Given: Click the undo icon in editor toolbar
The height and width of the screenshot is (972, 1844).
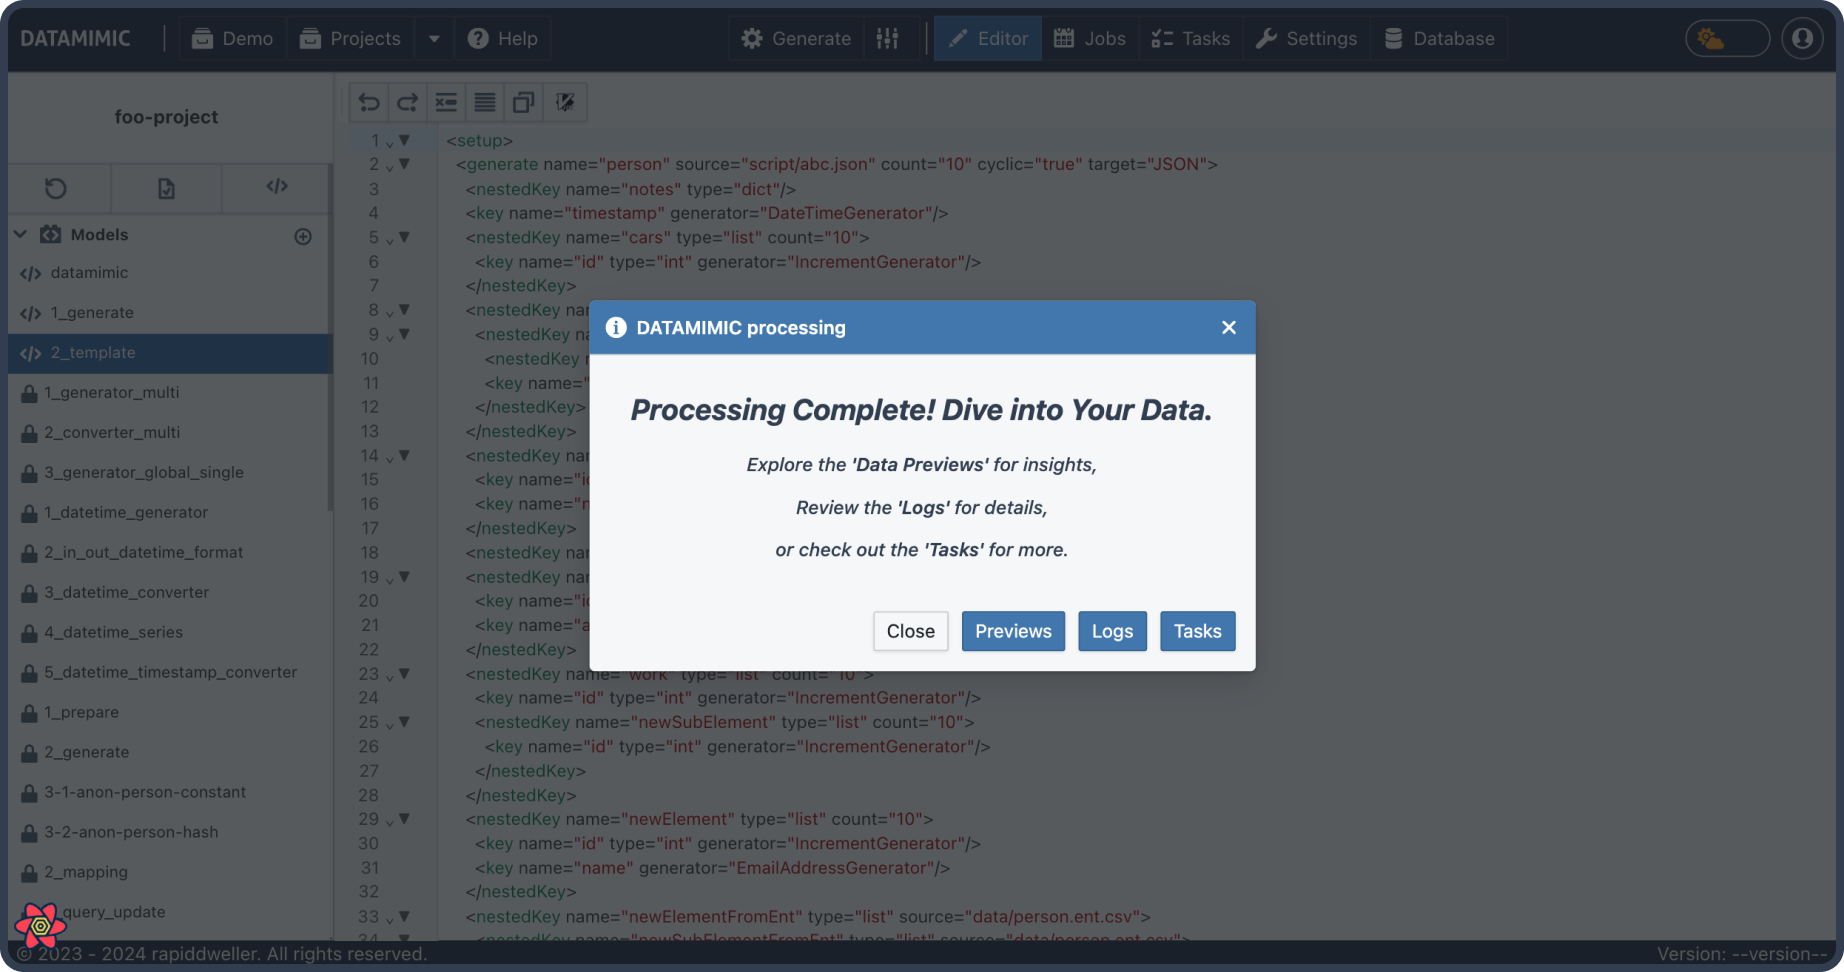Looking at the screenshot, I should click(369, 102).
